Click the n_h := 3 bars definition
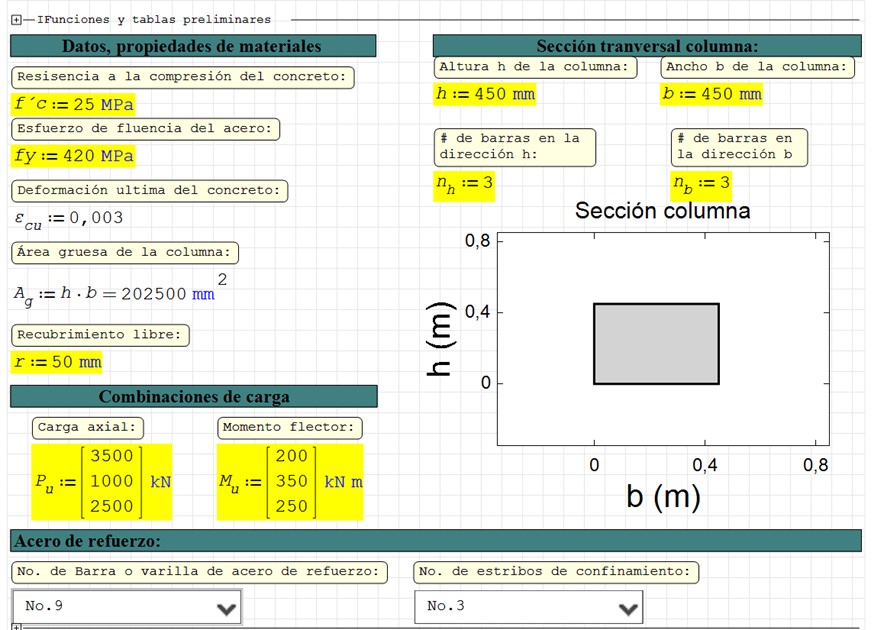Viewport: 884px width, 630px height. [x=463, y=185]
